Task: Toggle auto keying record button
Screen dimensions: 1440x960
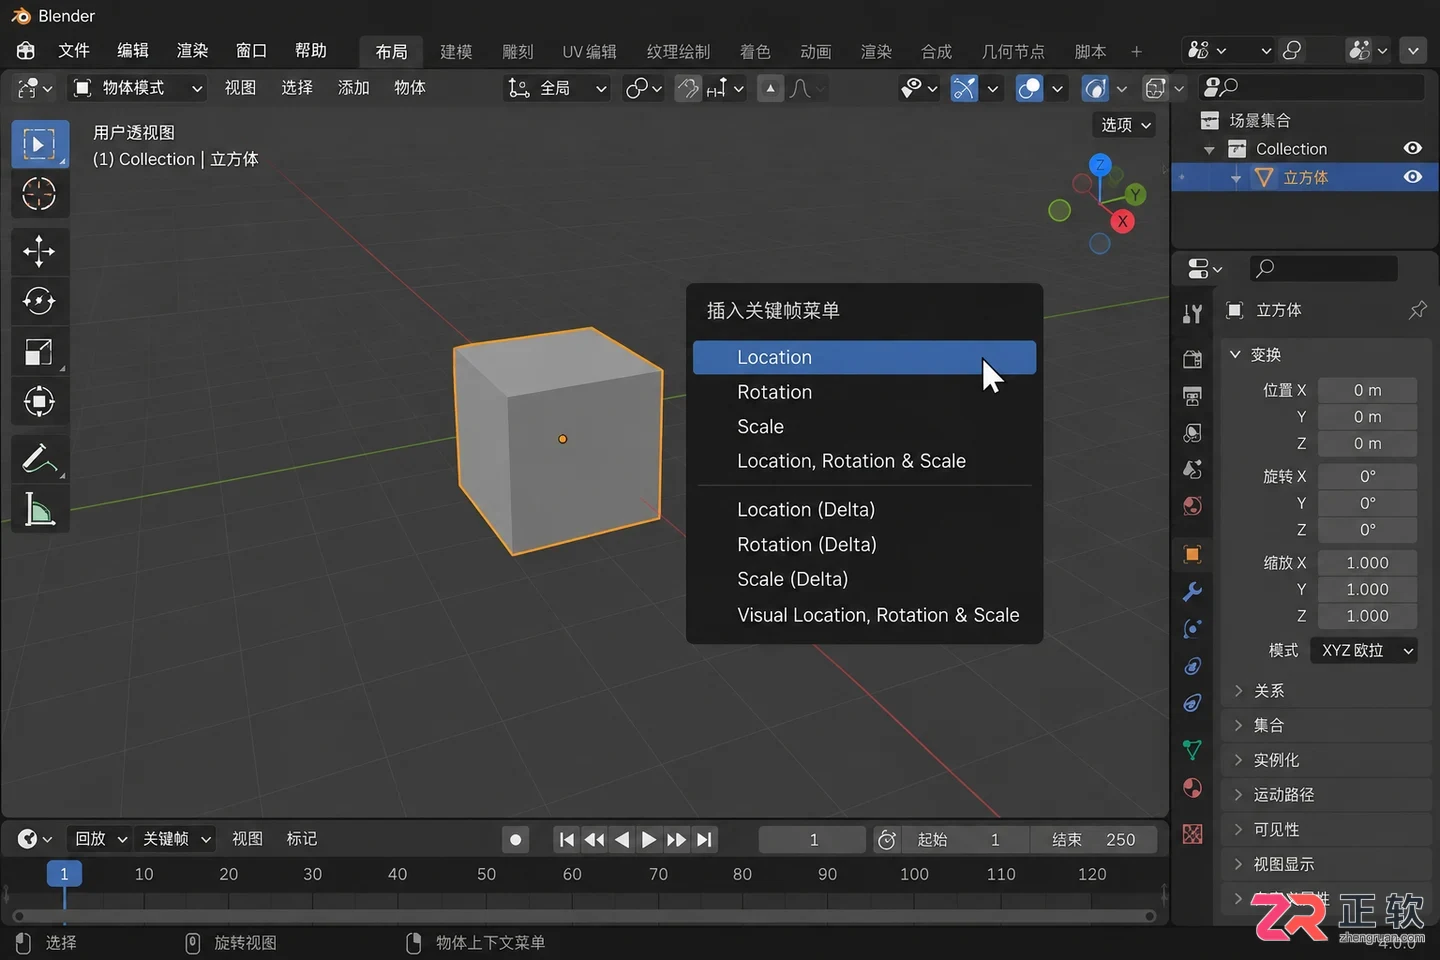Action: click(515, 840)
